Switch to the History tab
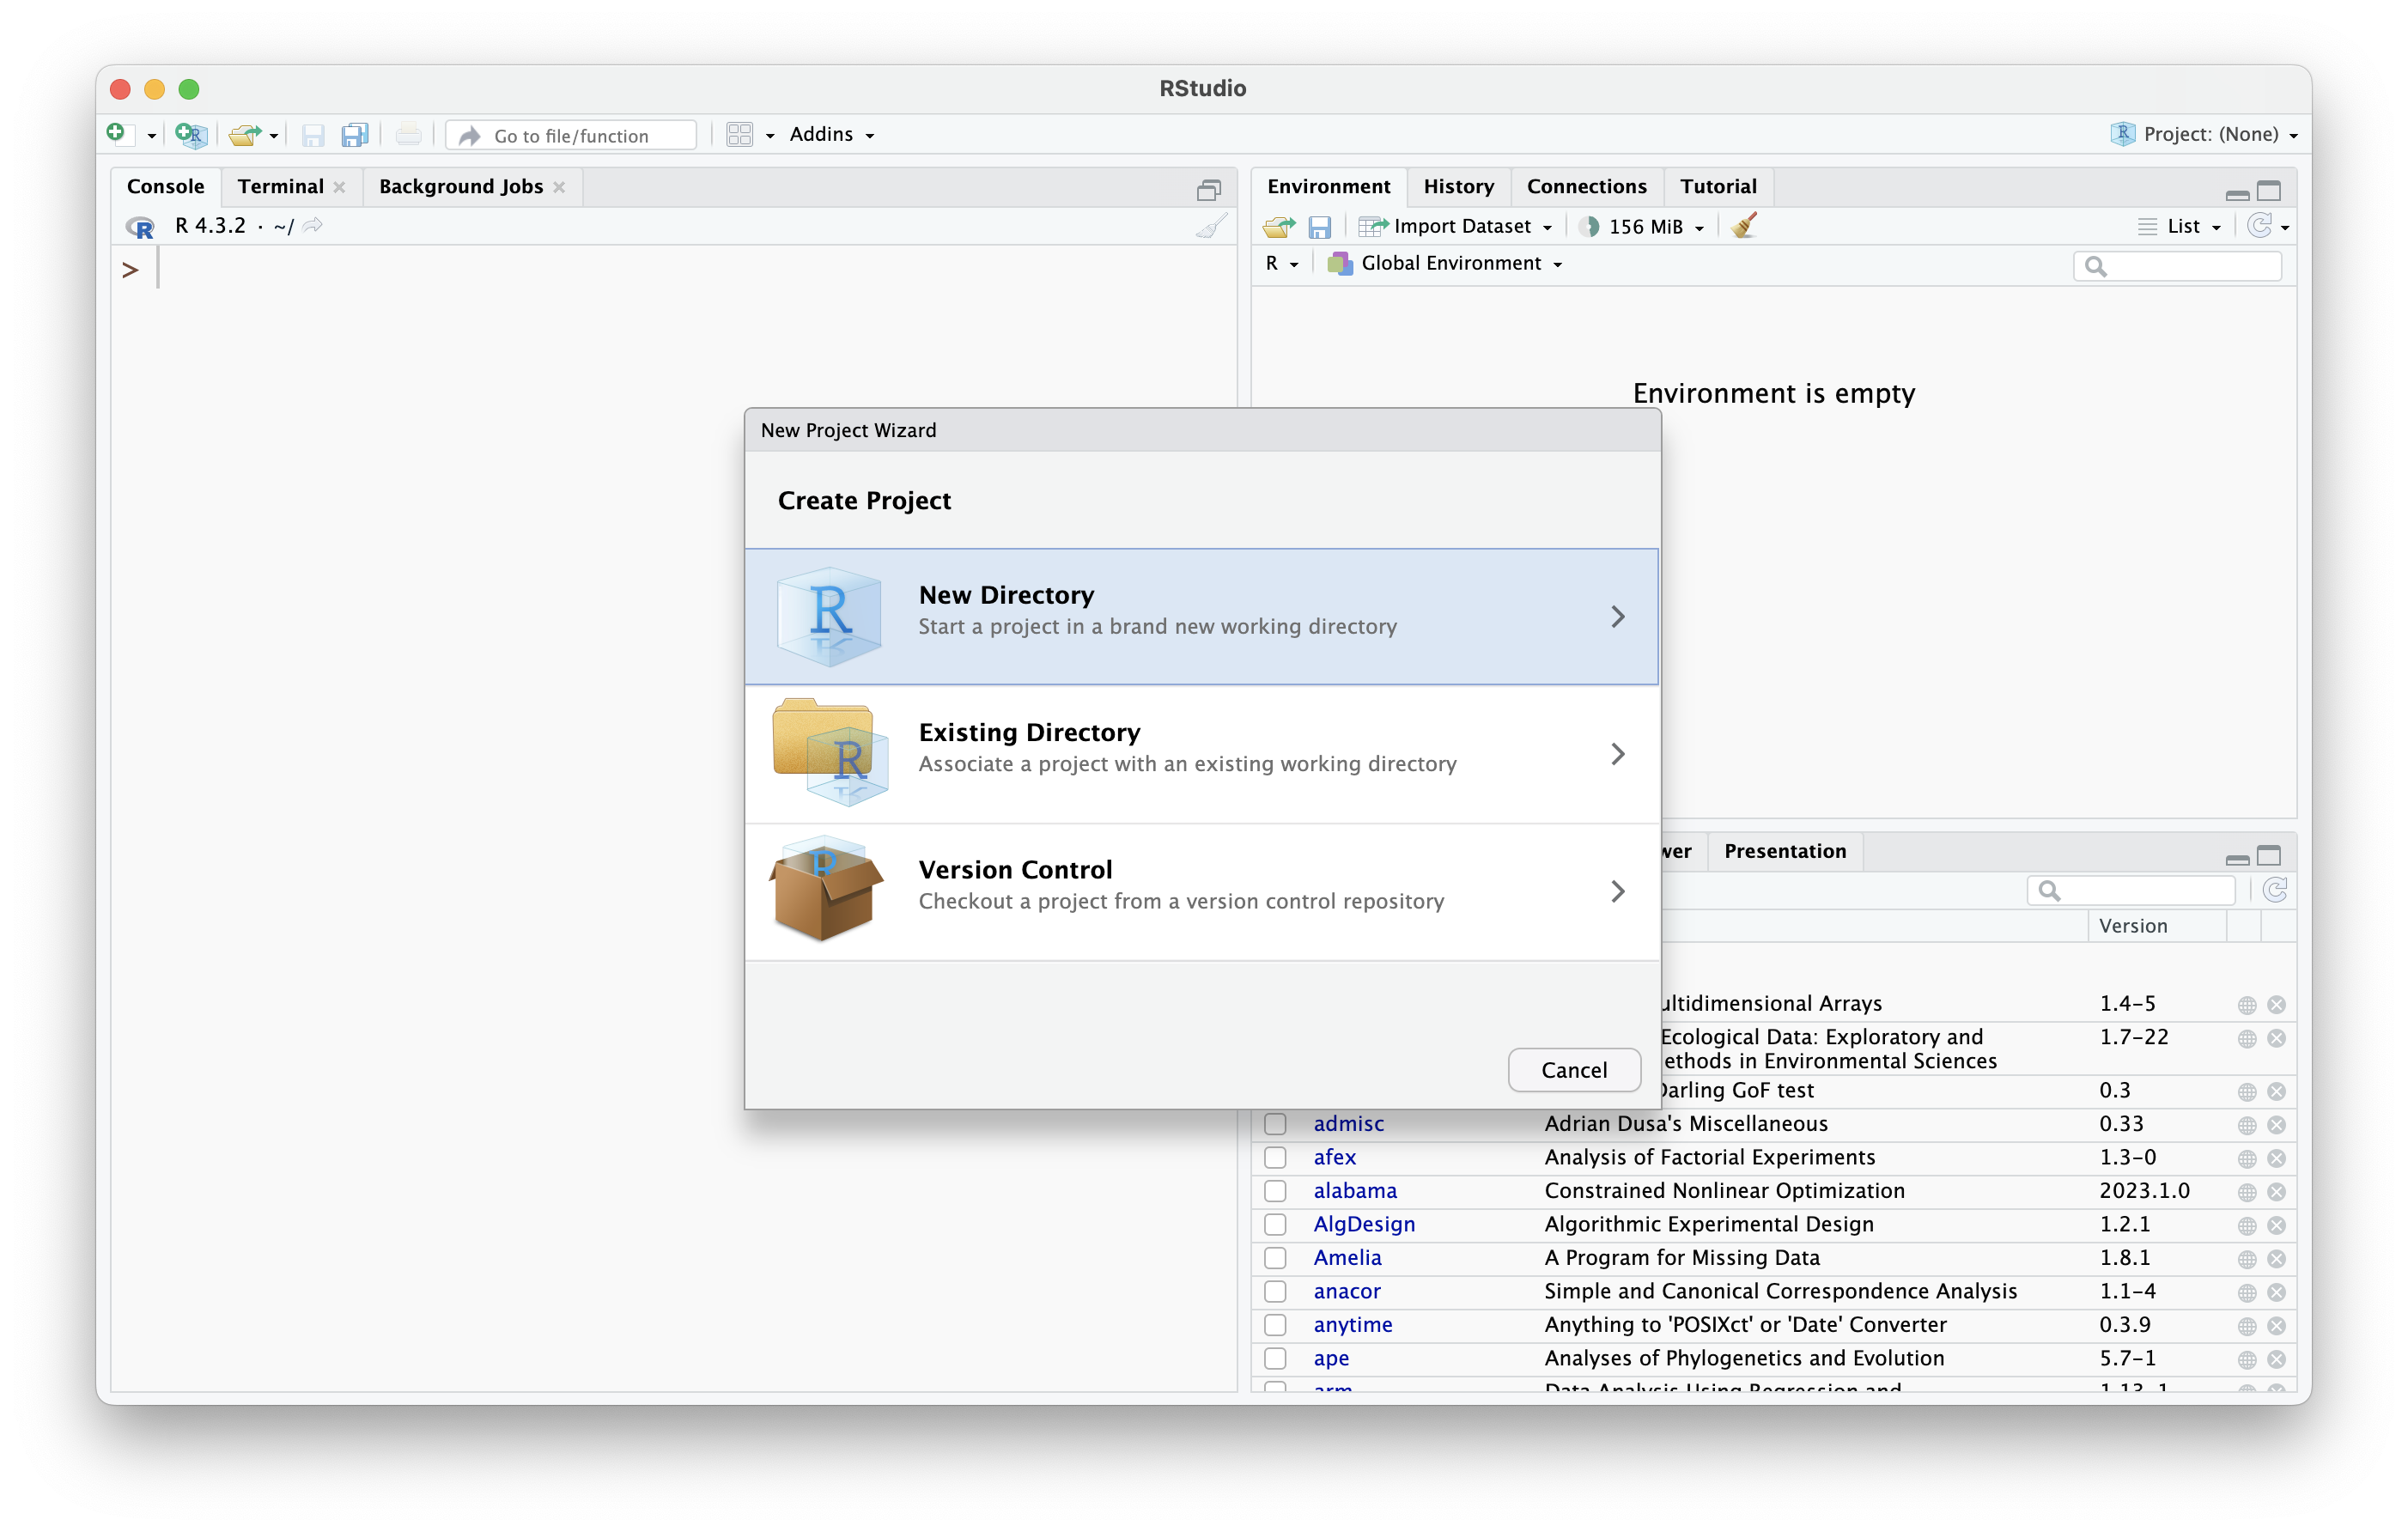 click(x=1458, y=186)
